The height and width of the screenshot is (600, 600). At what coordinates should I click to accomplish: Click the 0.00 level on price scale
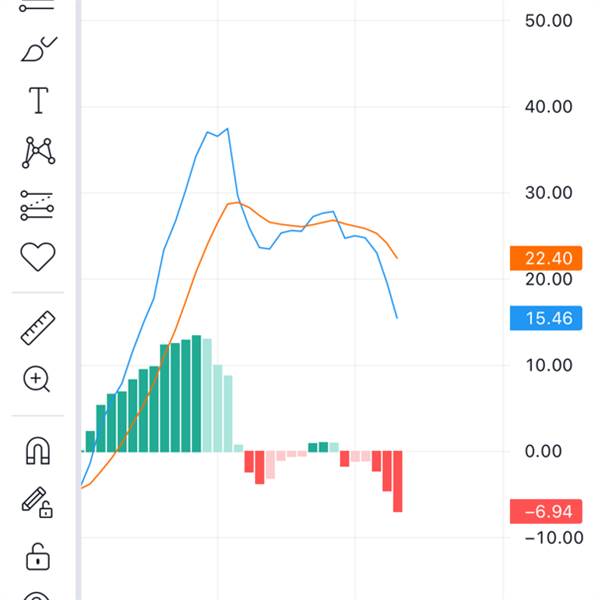(543, 451)
